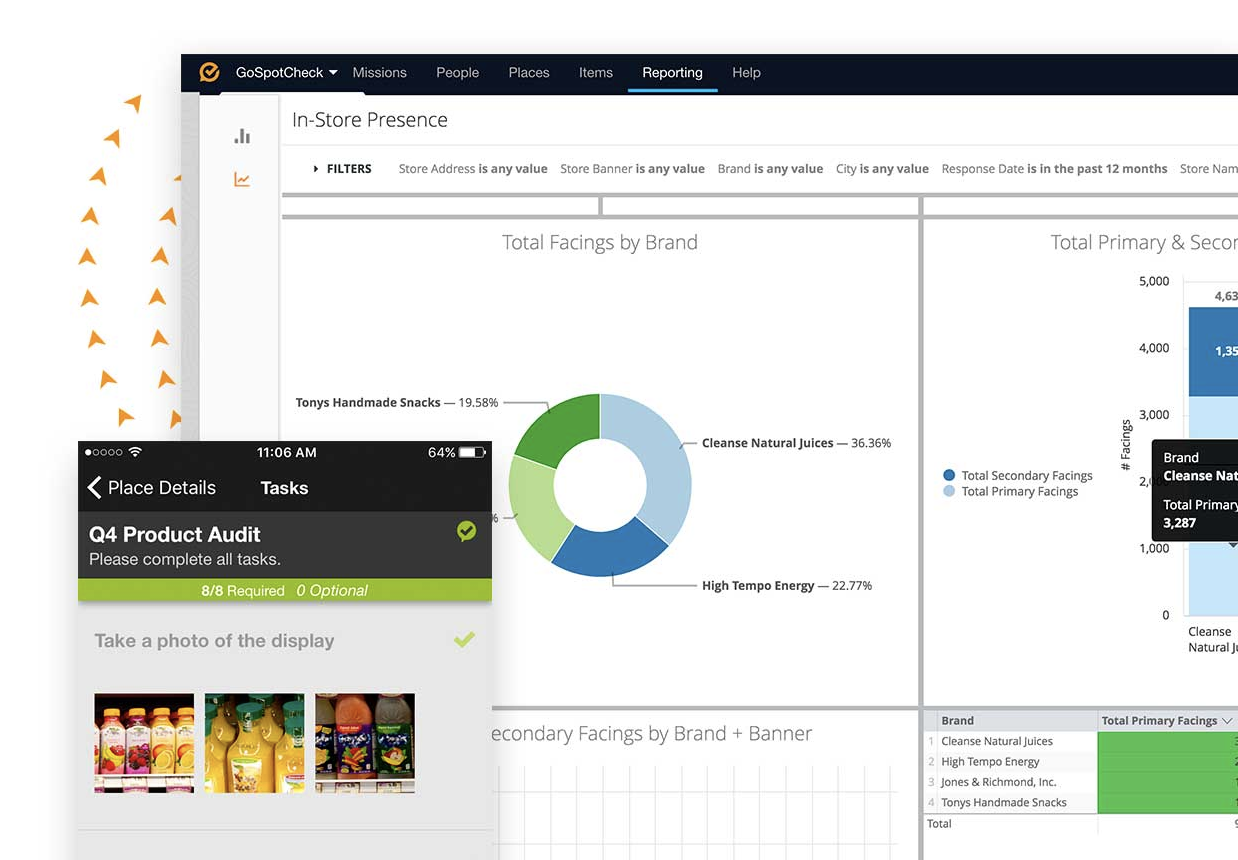Click the High Tempo Energy 22.77% label
Viewport: 1238px width, 860px height.
[787, 585]
